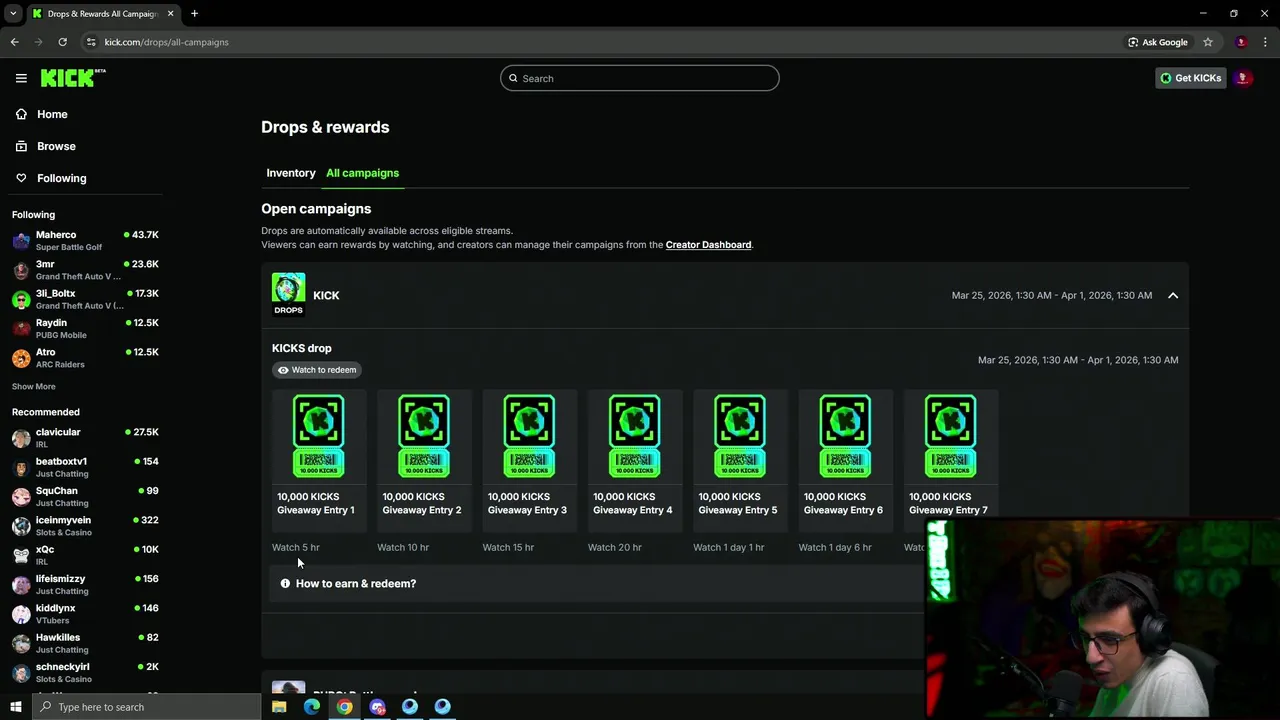1280x720 pixels.
Task: Reload the page
Action: click(x=62, y=42)
